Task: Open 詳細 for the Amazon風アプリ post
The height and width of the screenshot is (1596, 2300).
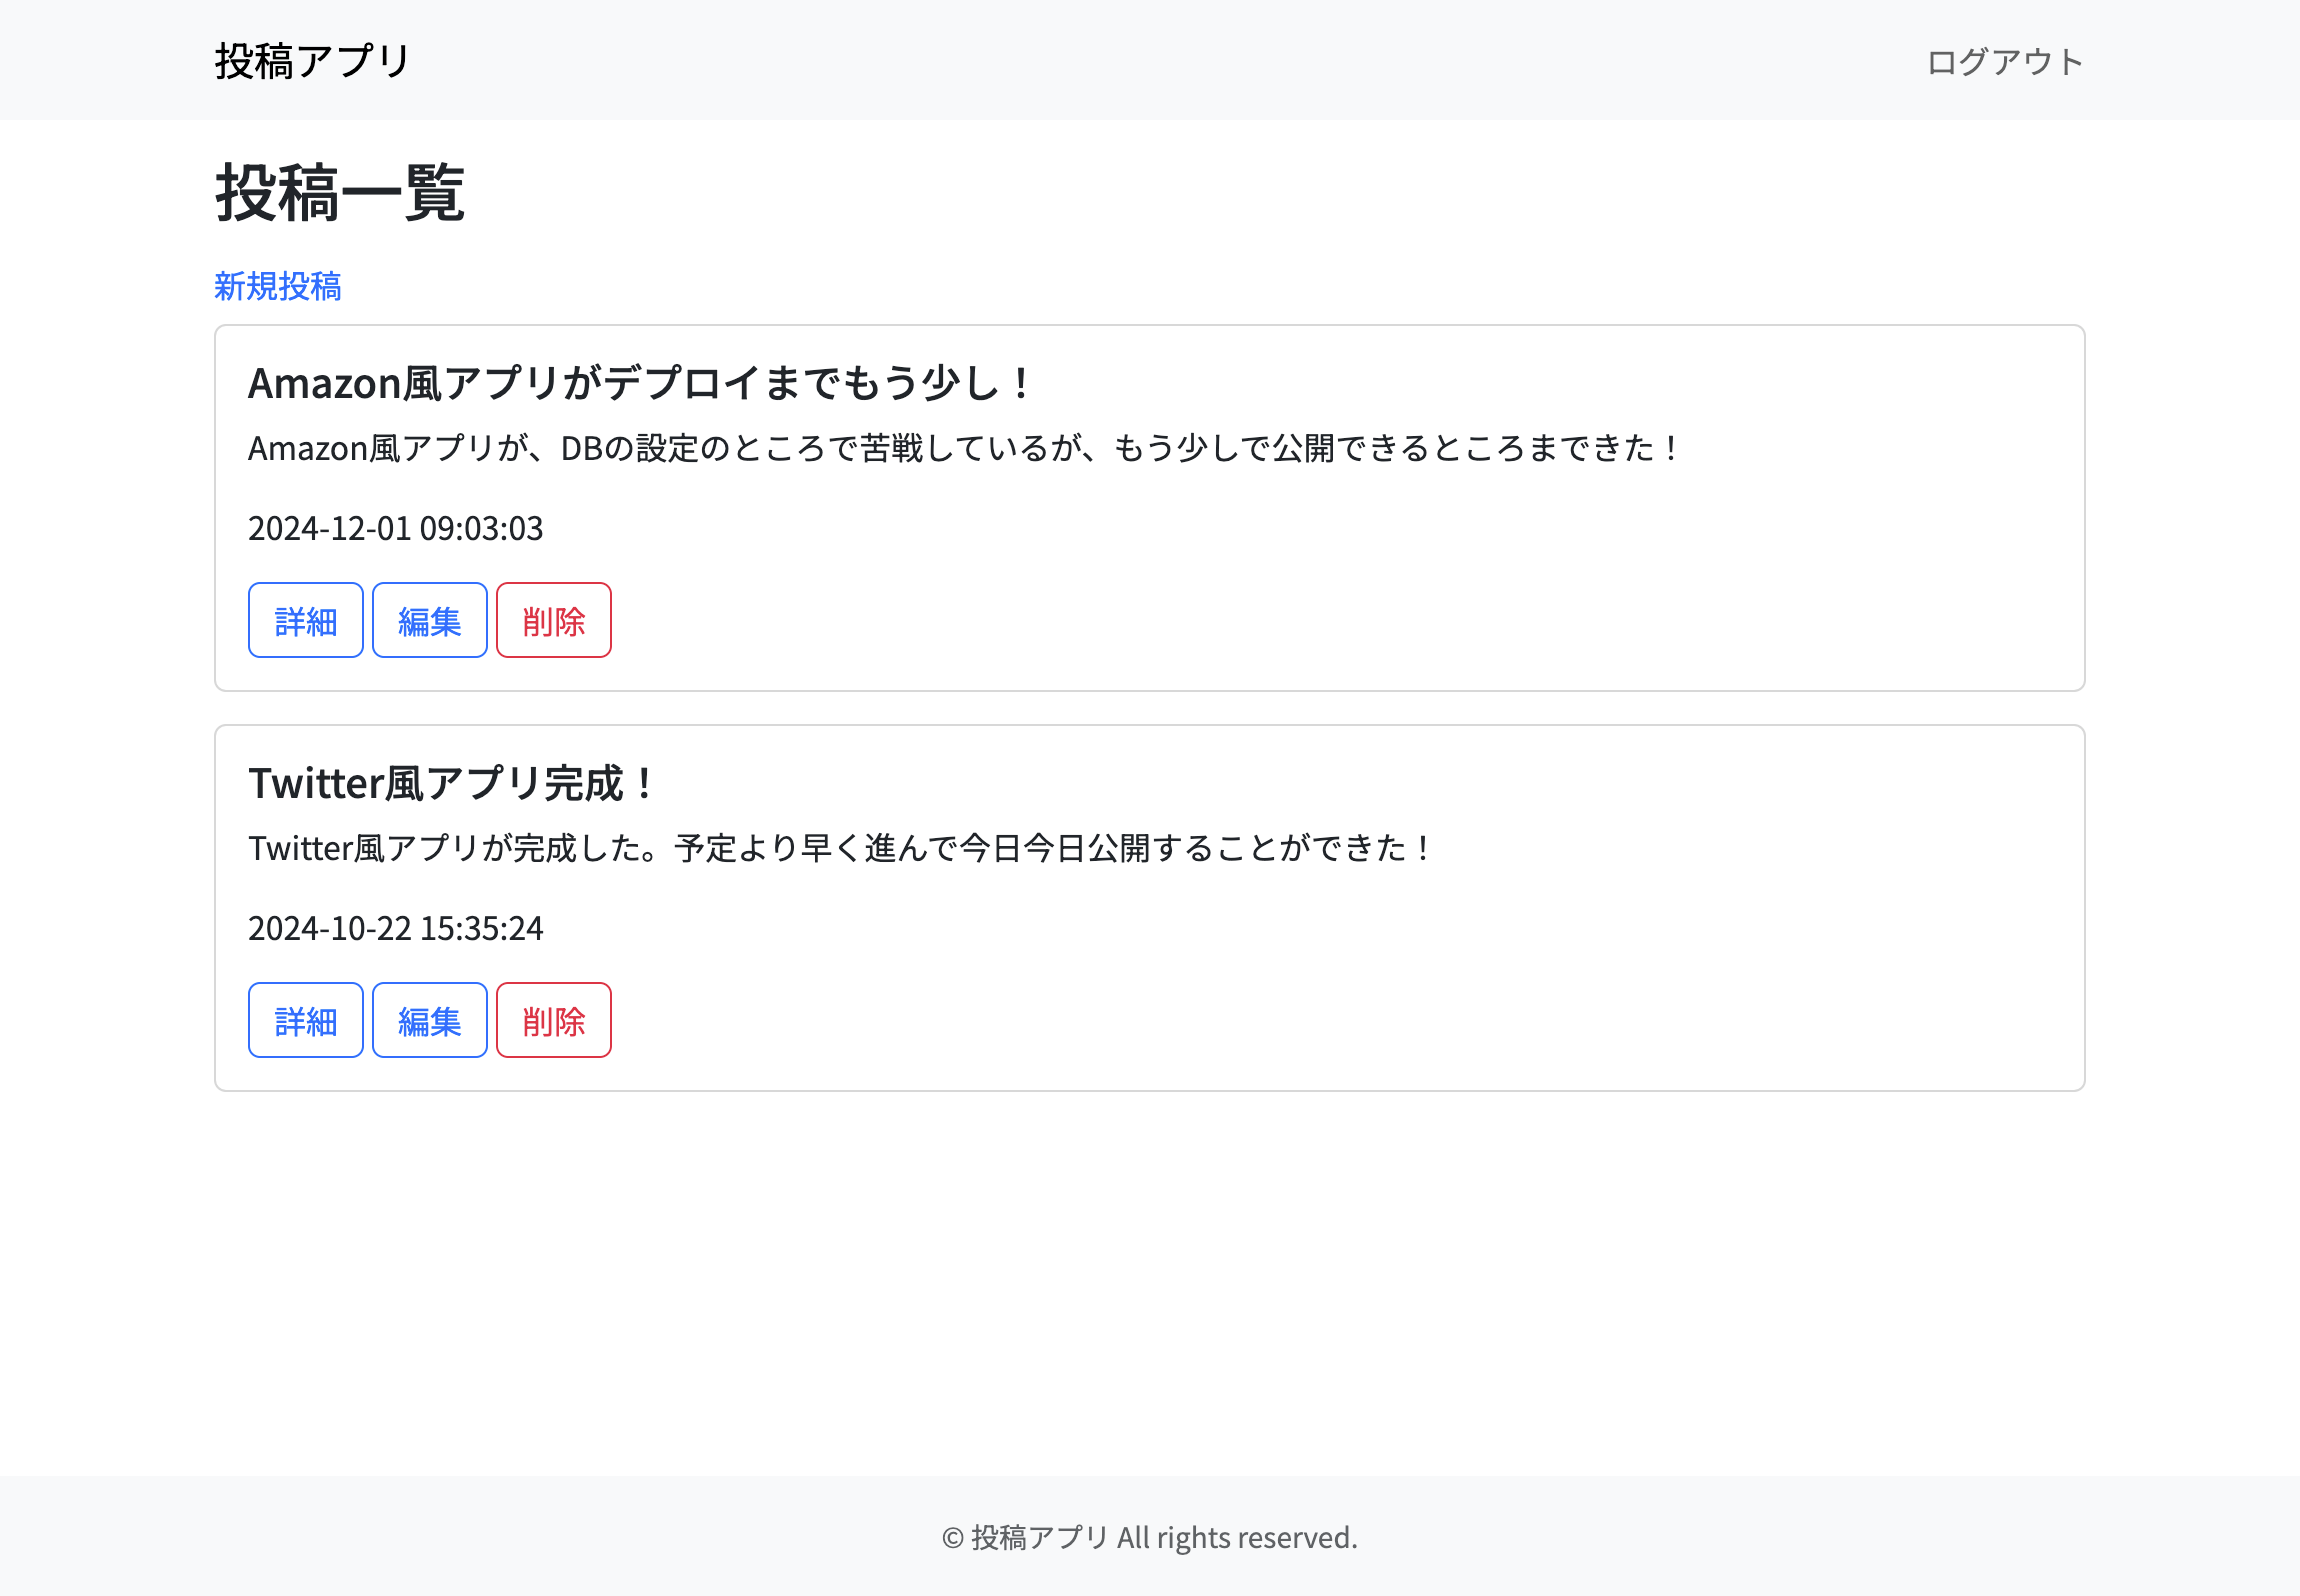Action: 305,621
